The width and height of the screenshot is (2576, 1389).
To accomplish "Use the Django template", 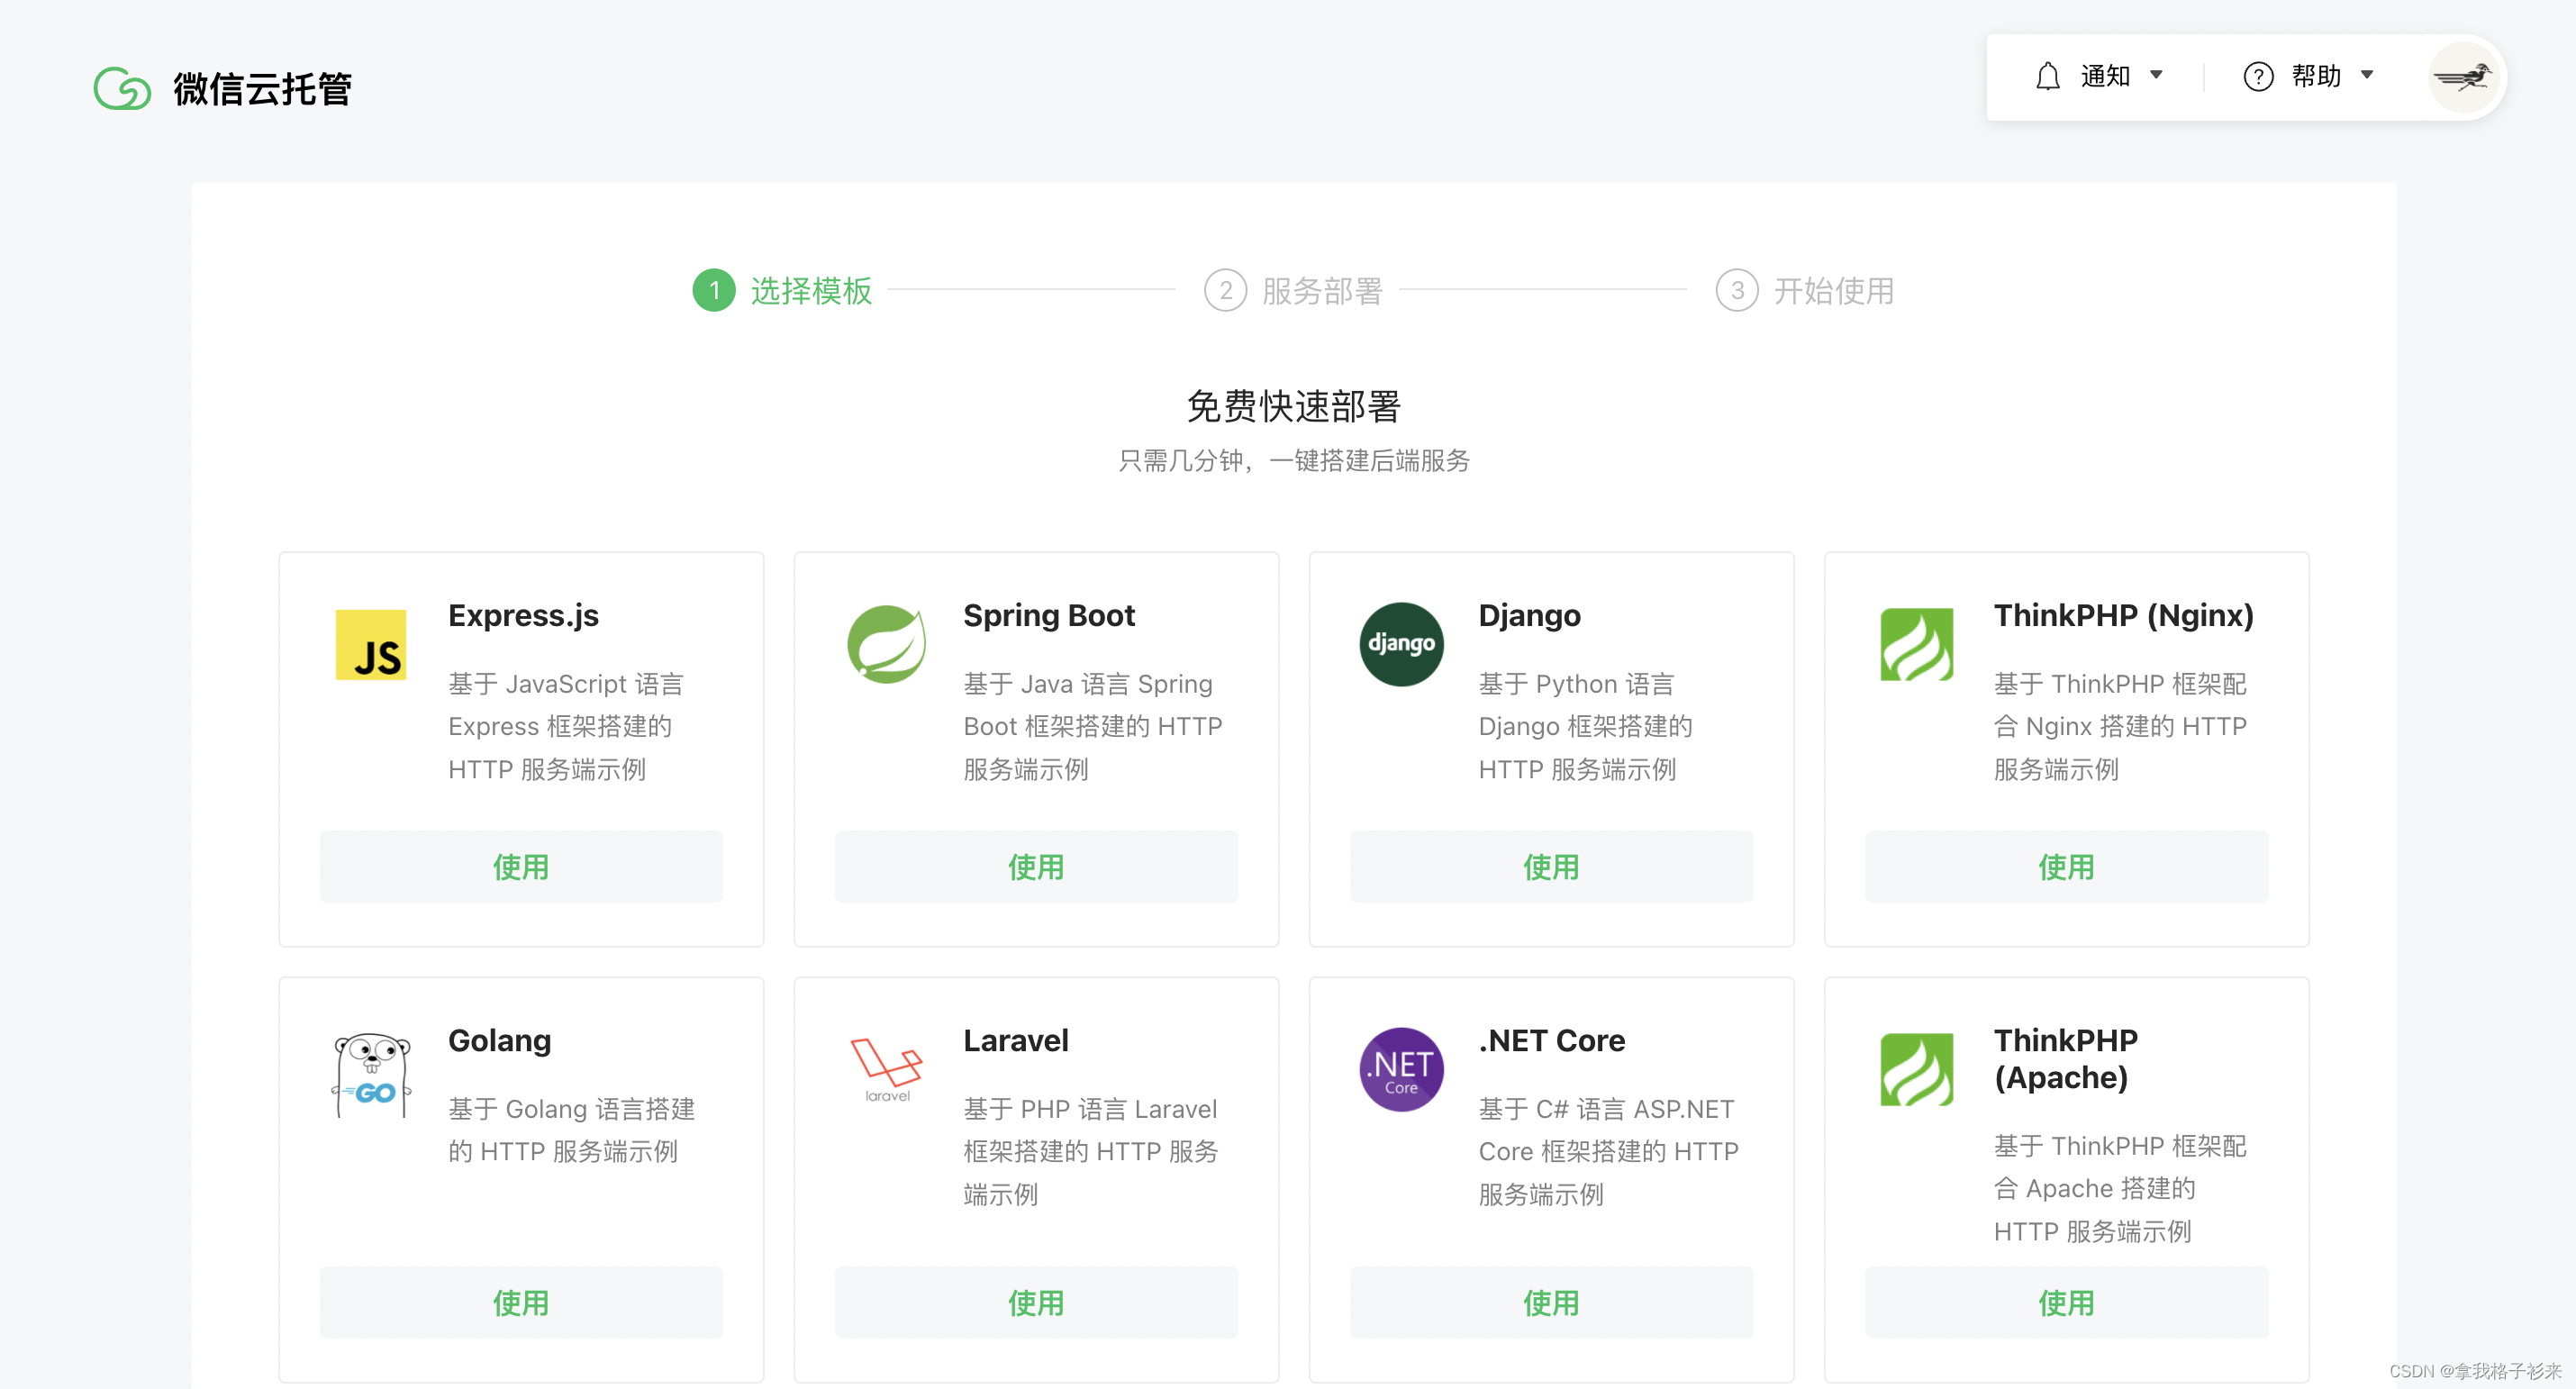I will [x=1551, y=866].
